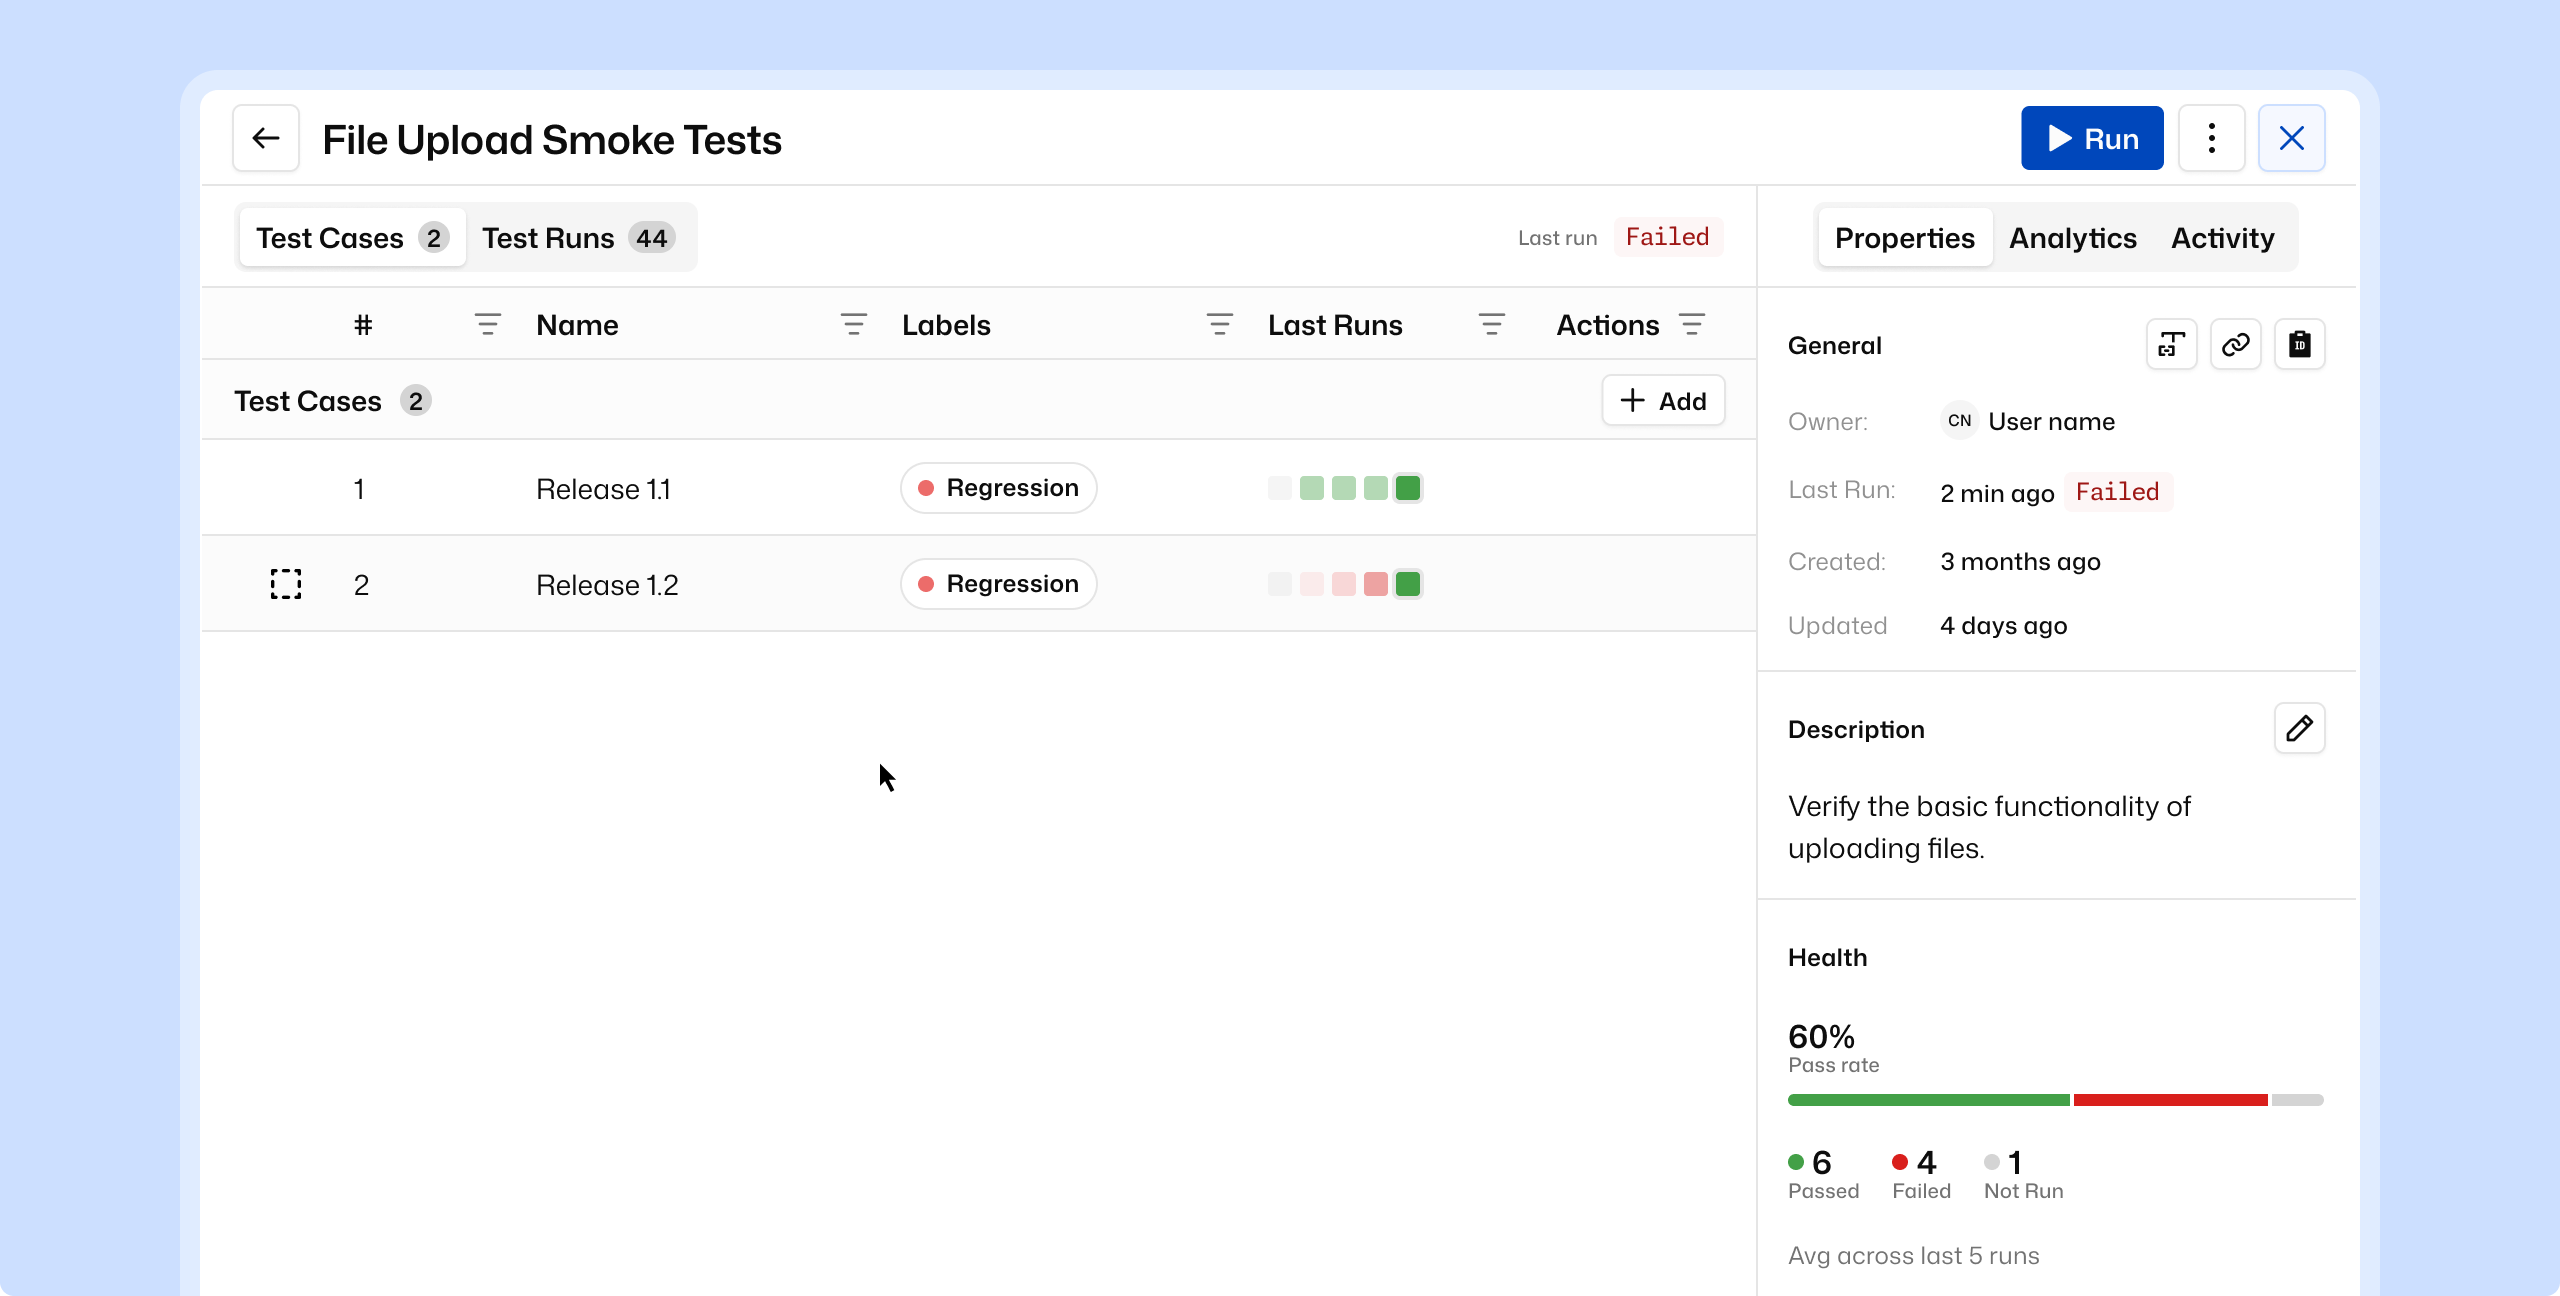Click Regression label on Release 1.2

pyautogui.click(x=998, y=584)
